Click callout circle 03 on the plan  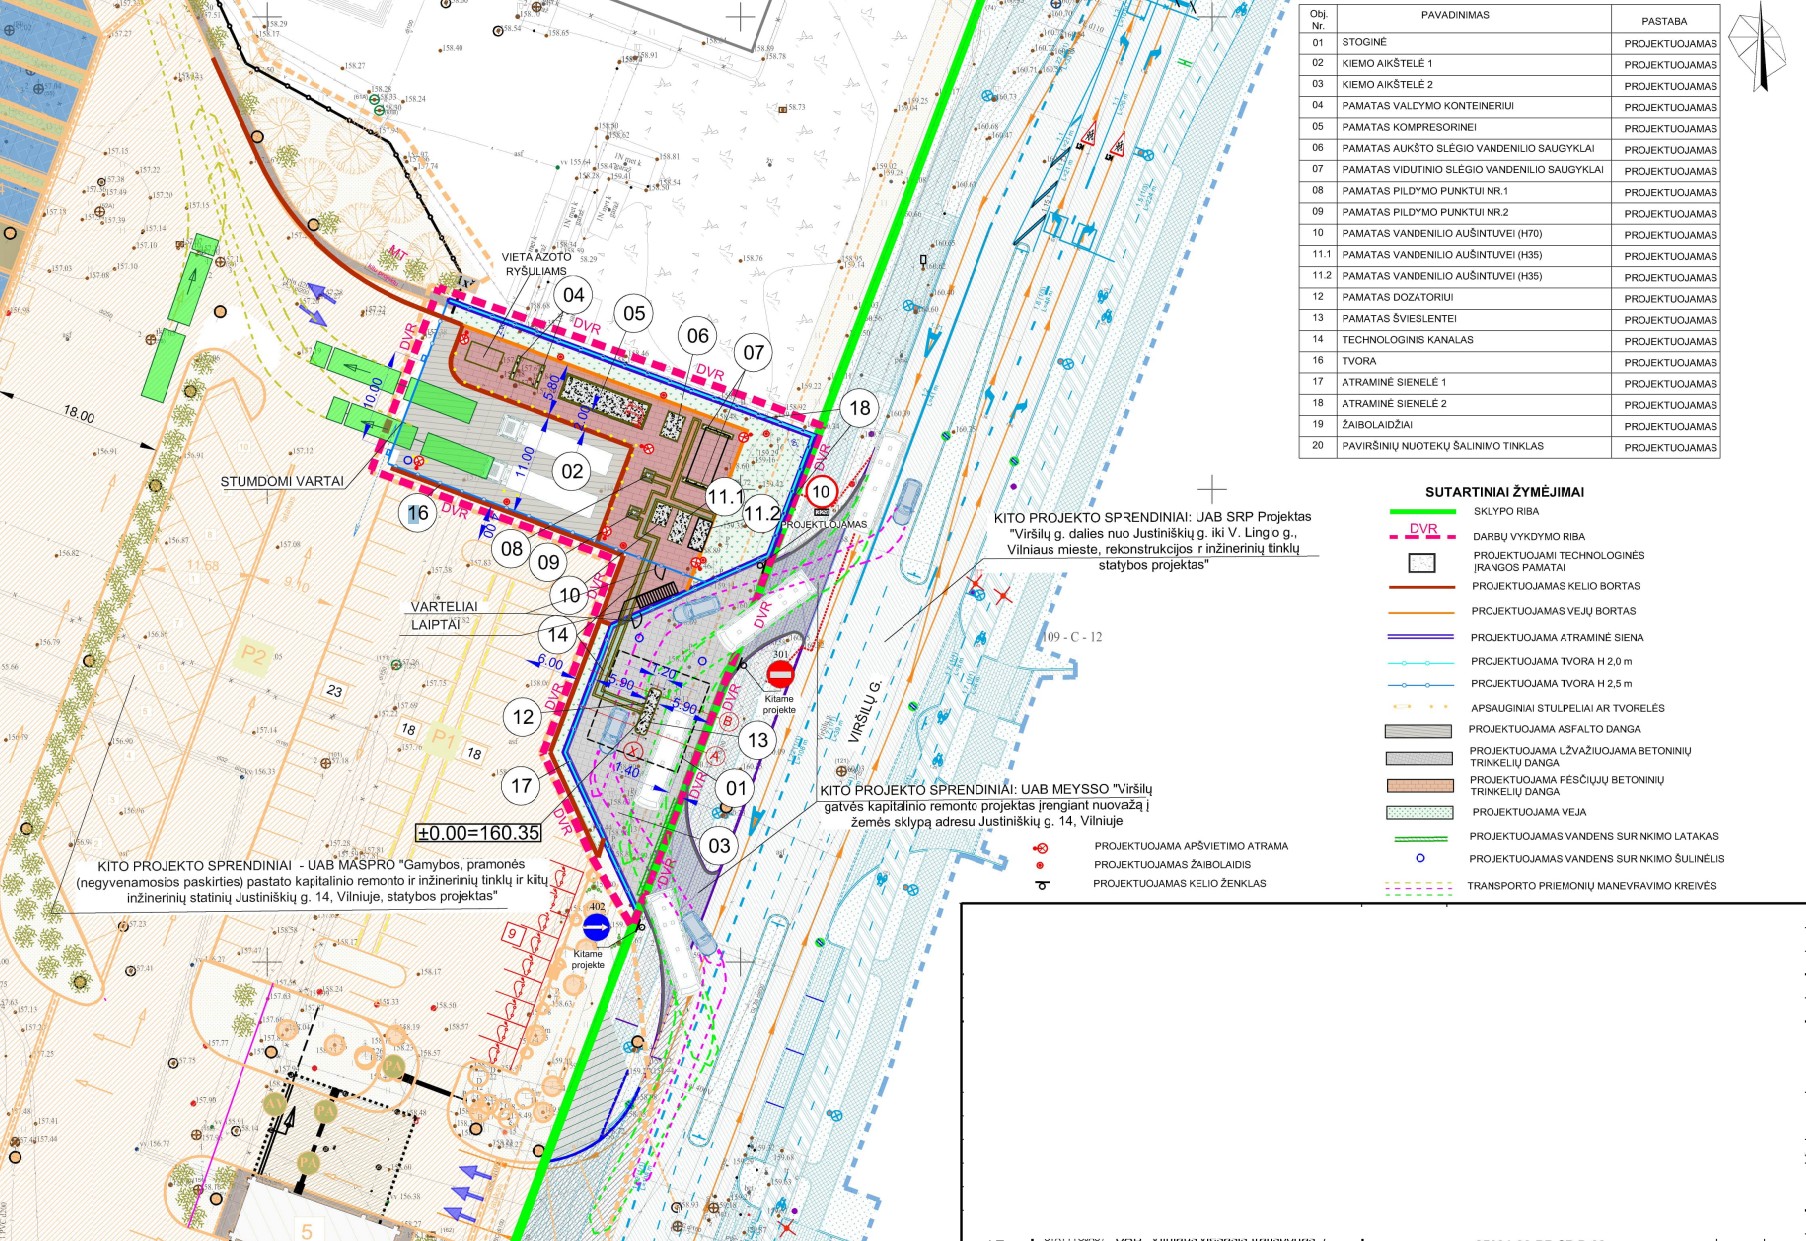(x=719, y=846)
